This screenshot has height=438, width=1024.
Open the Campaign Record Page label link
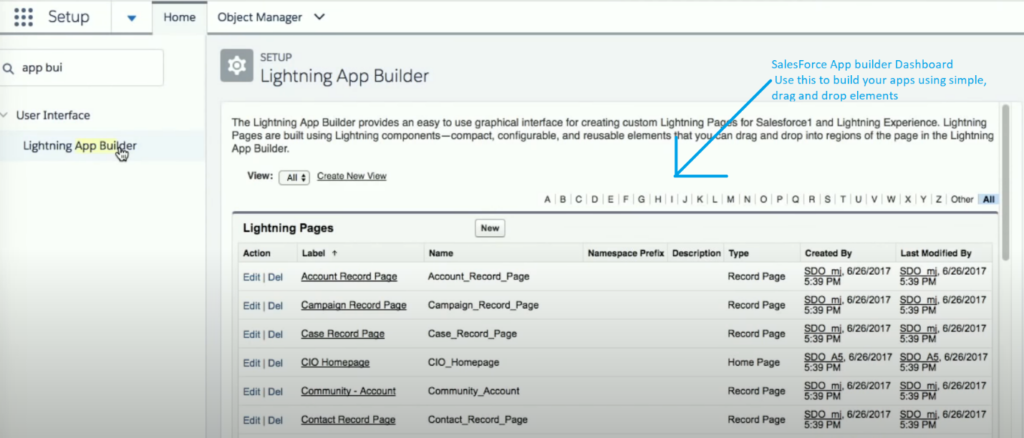coord(353,305)
